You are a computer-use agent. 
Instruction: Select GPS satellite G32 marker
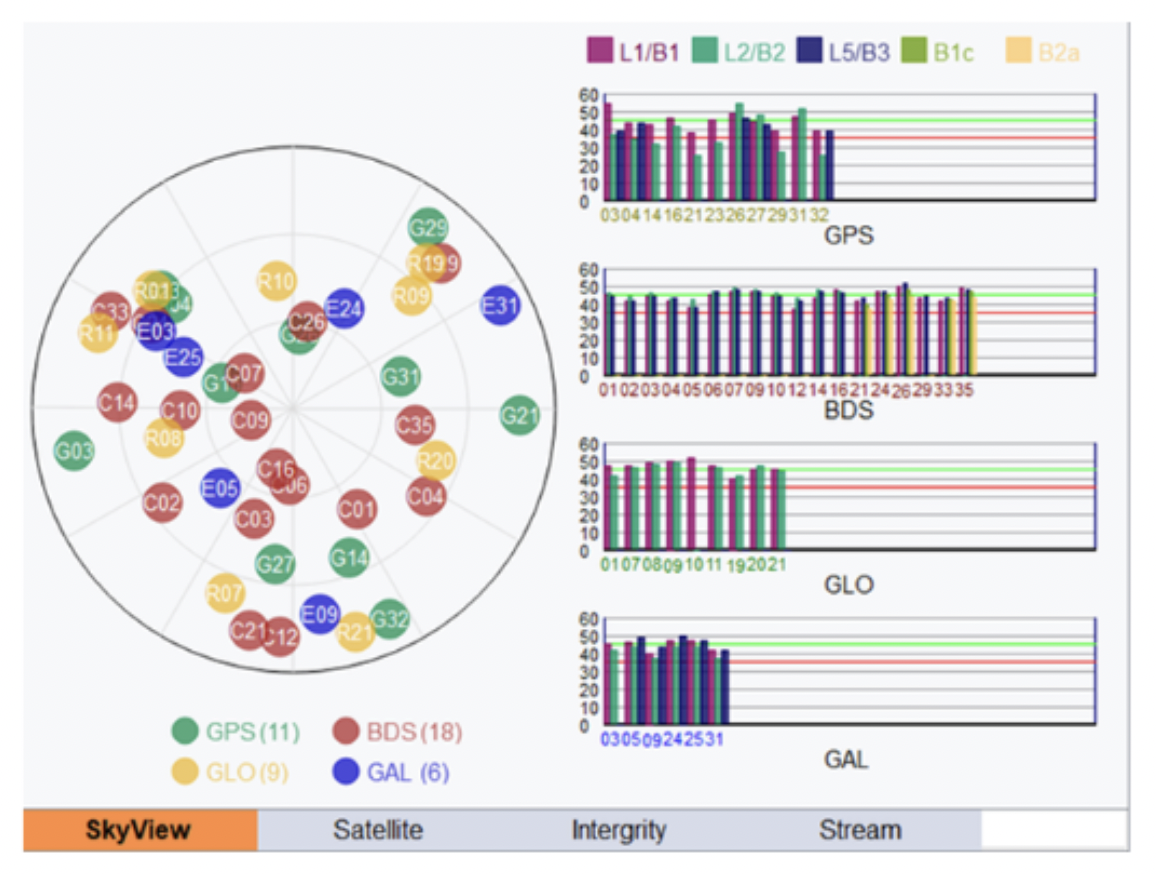coord(389,619)
